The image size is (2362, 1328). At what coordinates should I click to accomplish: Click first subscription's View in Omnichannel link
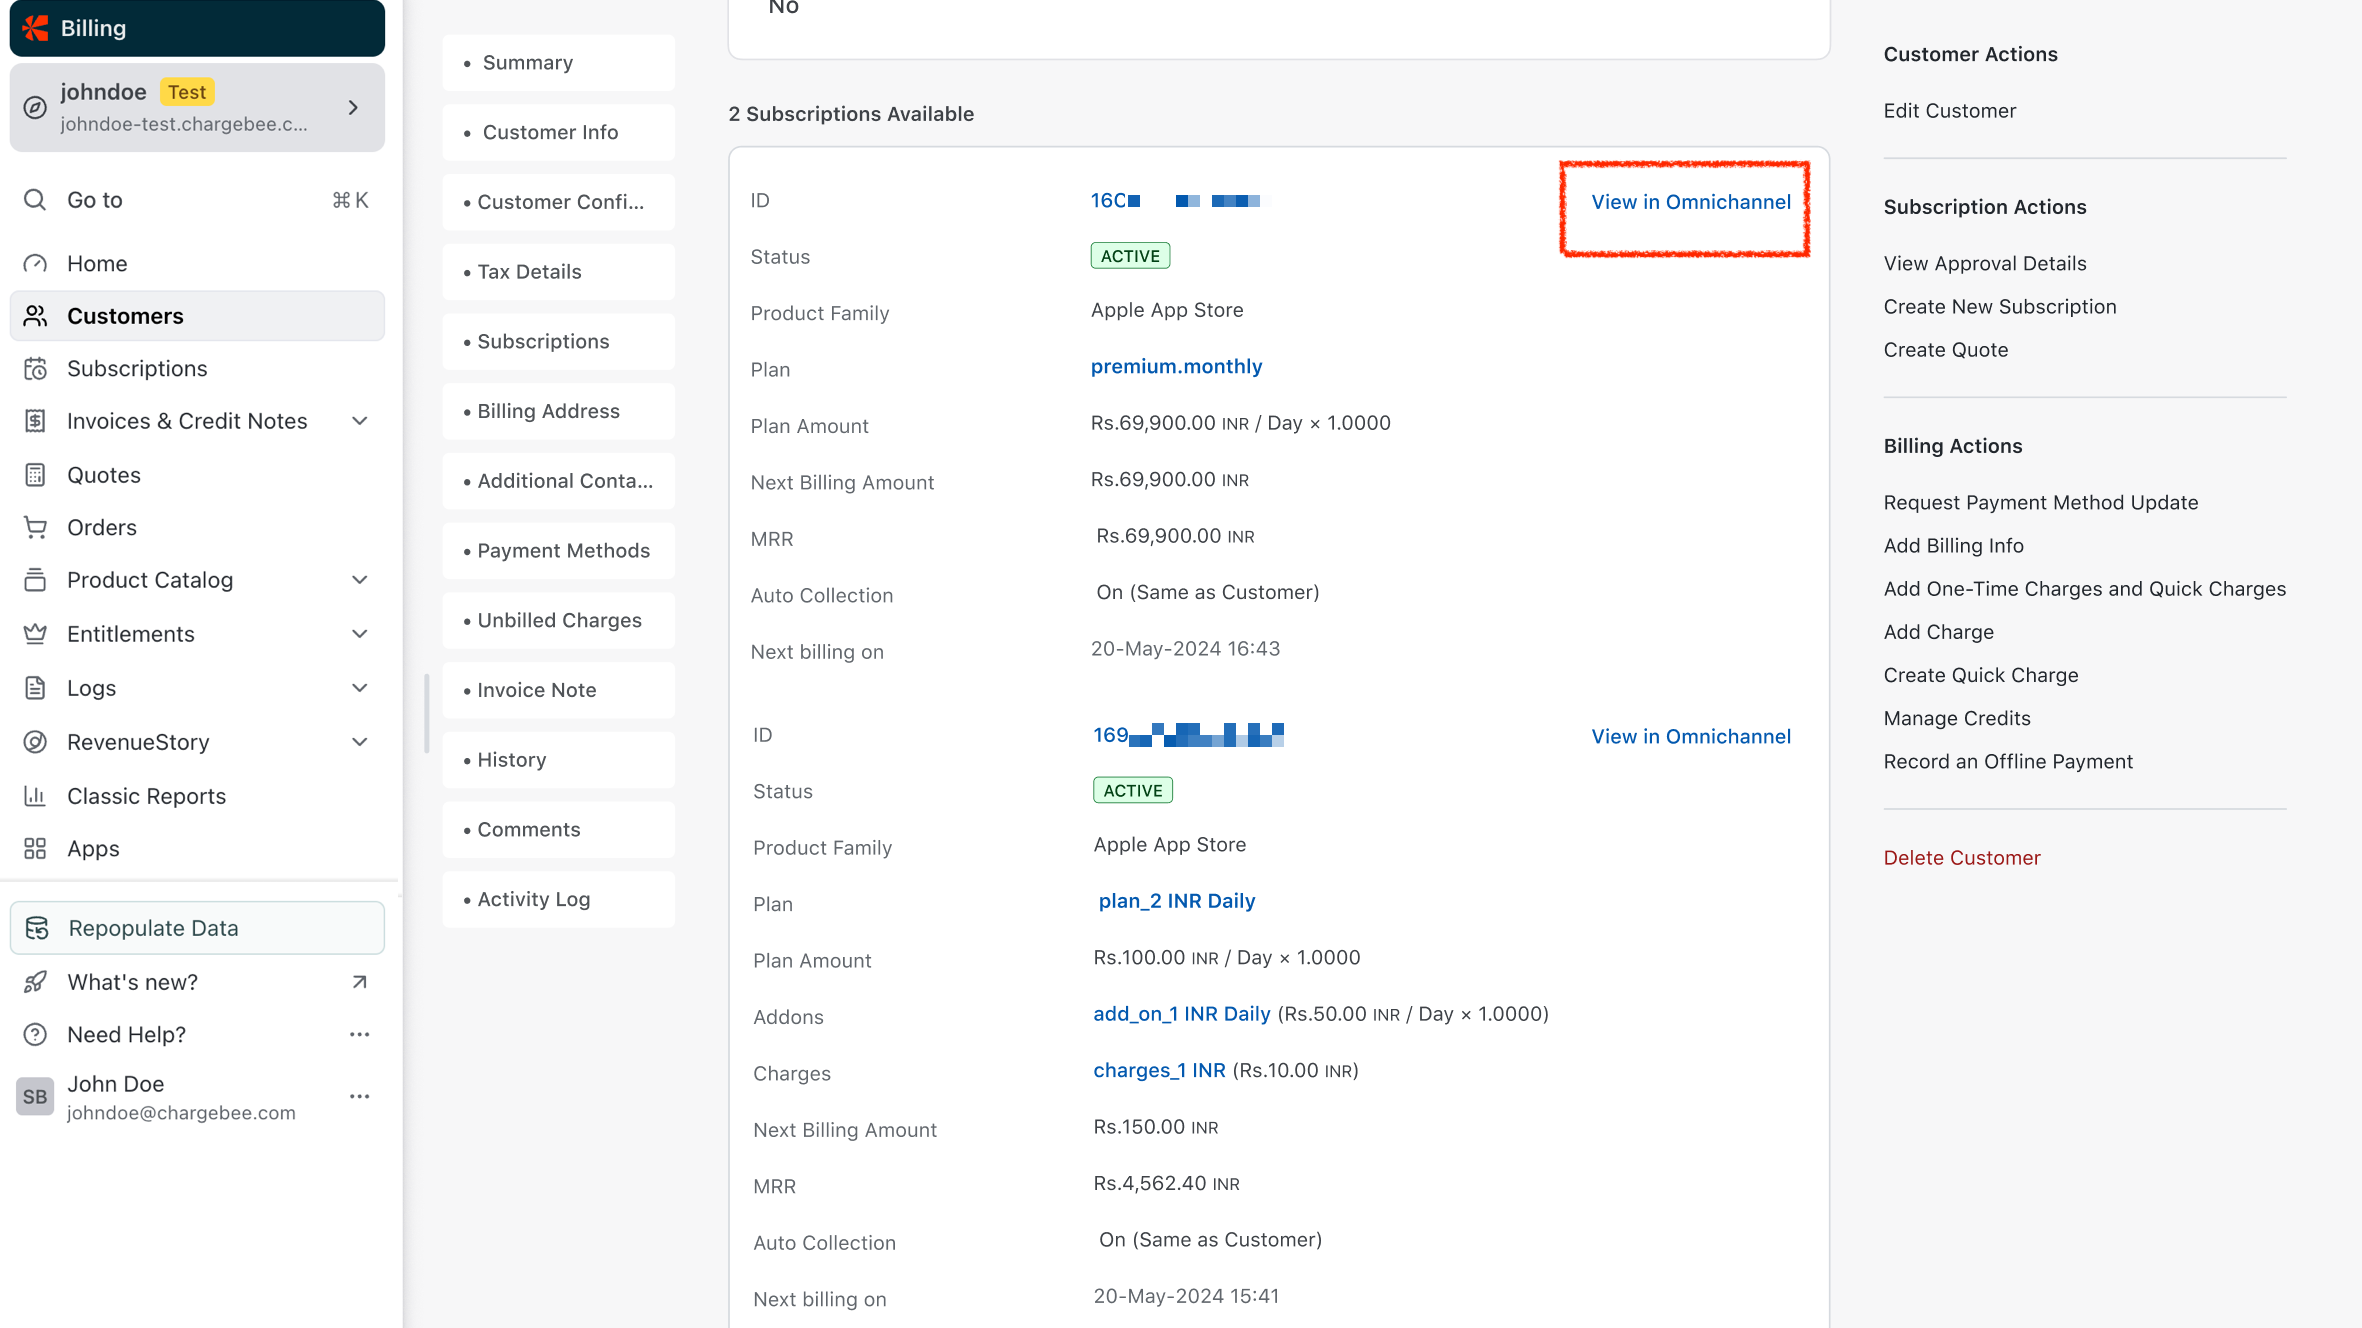(1690, 202)
